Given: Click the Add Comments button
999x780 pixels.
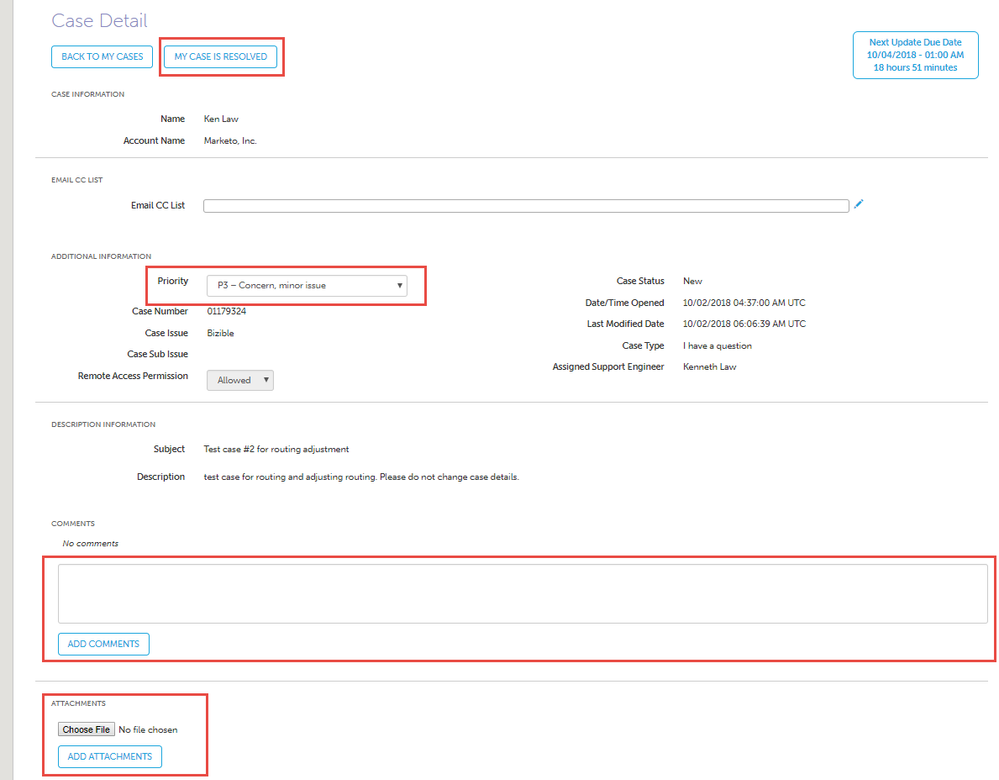Looking at the screenshot, I should click(103, 644).
